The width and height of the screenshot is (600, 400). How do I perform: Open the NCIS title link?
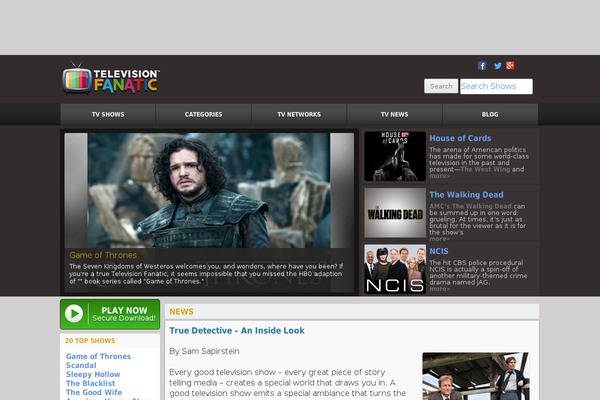[439, 251]
